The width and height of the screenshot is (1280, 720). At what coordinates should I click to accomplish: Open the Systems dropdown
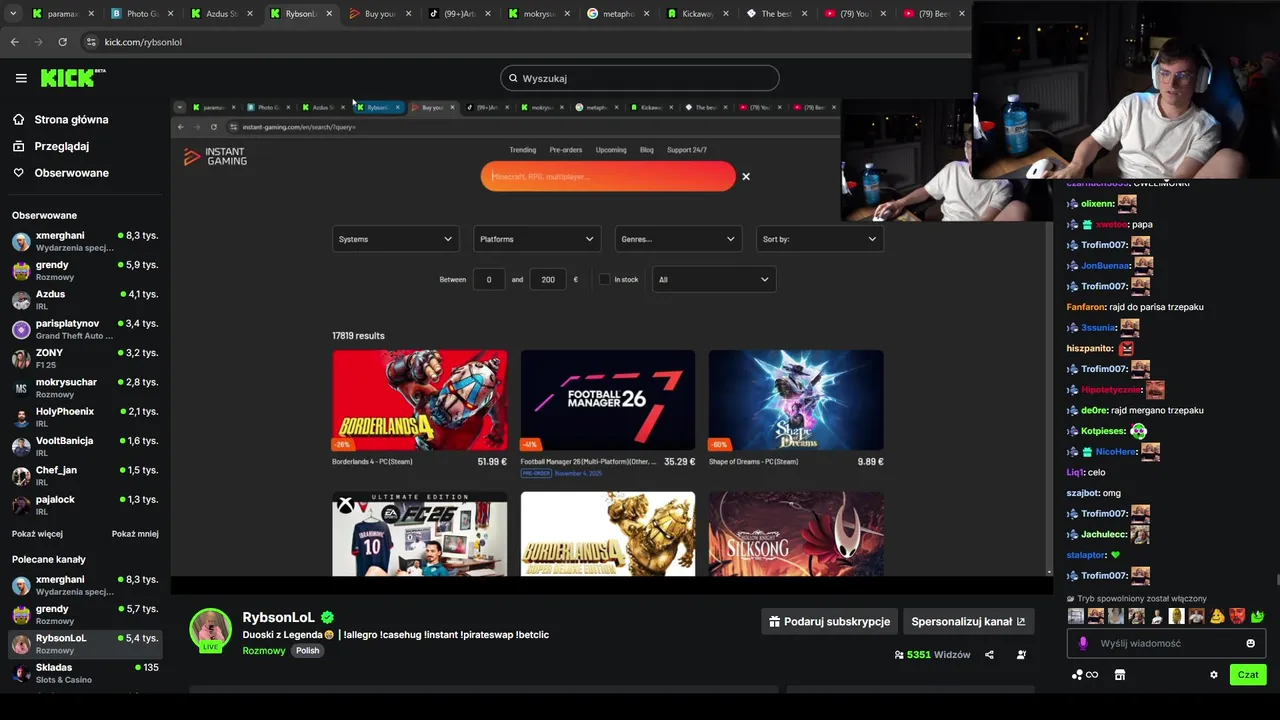pos(395,239)
